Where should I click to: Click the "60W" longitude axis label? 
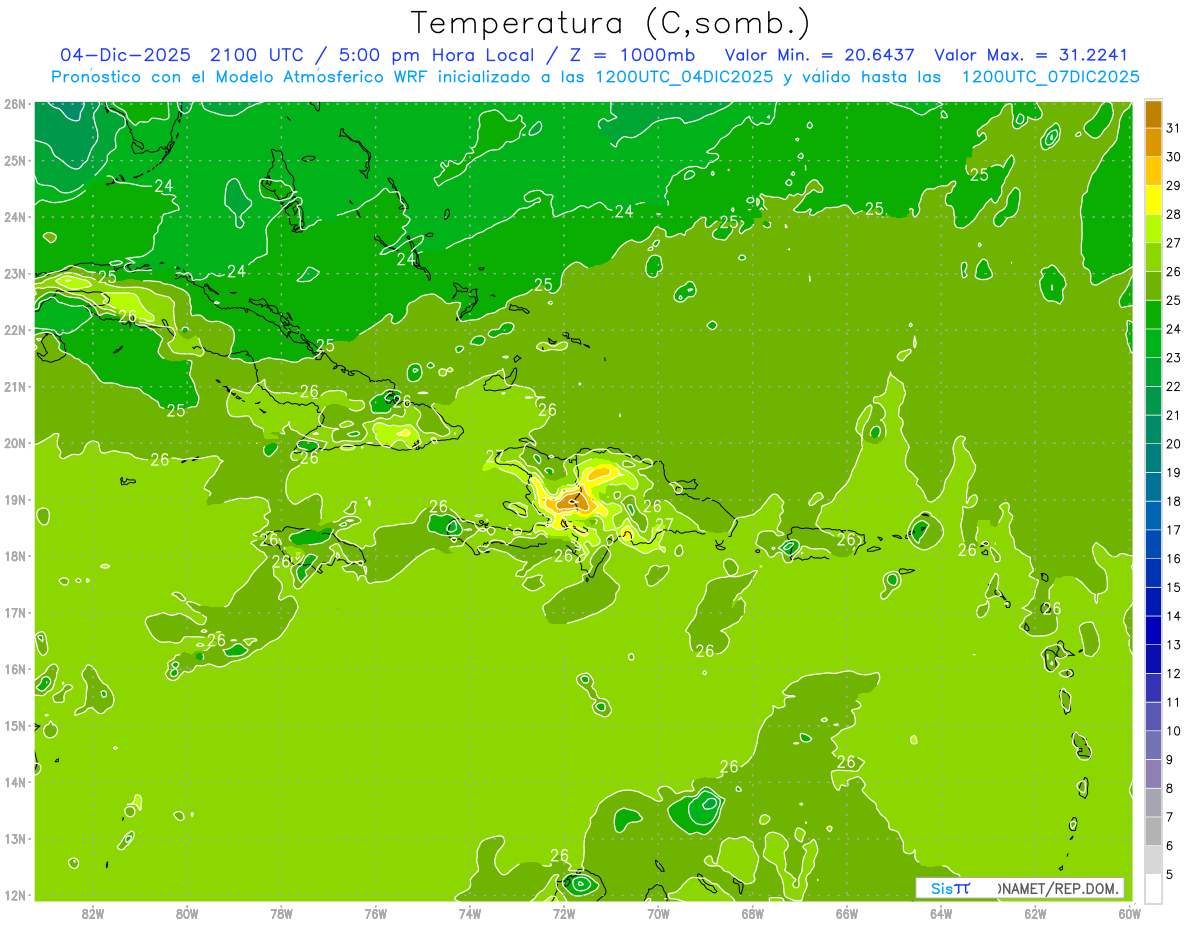tap(1129, 913)
